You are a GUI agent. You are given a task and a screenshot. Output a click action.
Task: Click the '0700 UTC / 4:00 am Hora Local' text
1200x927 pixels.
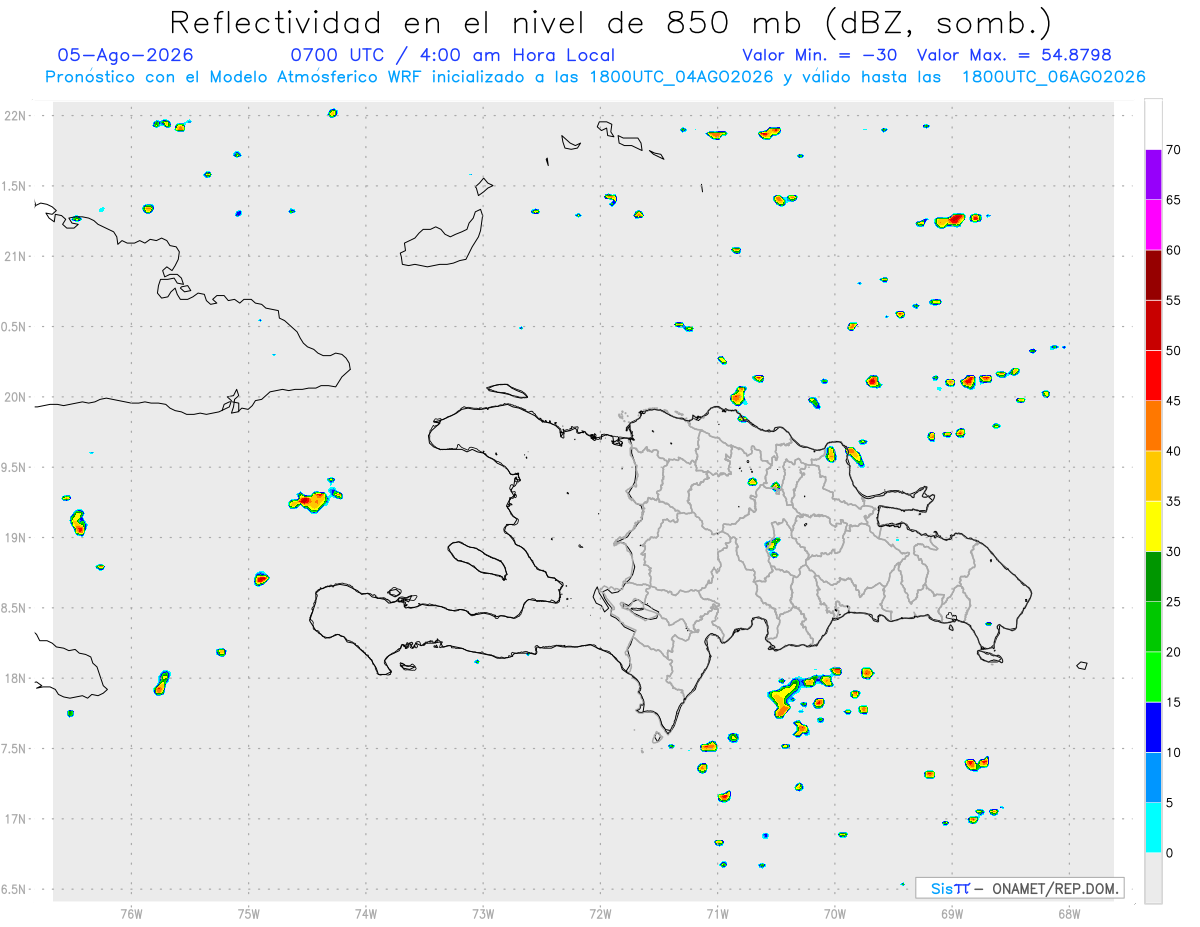tap(453, 55)
